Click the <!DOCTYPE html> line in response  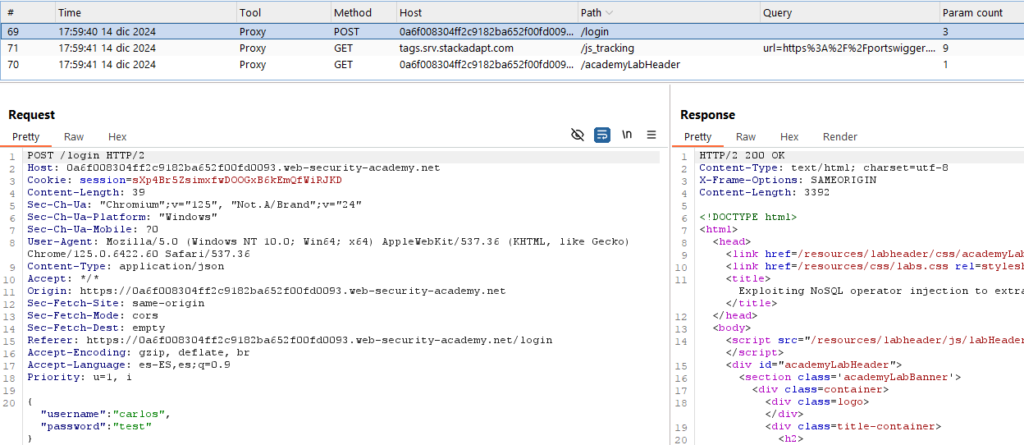(748, 216)
